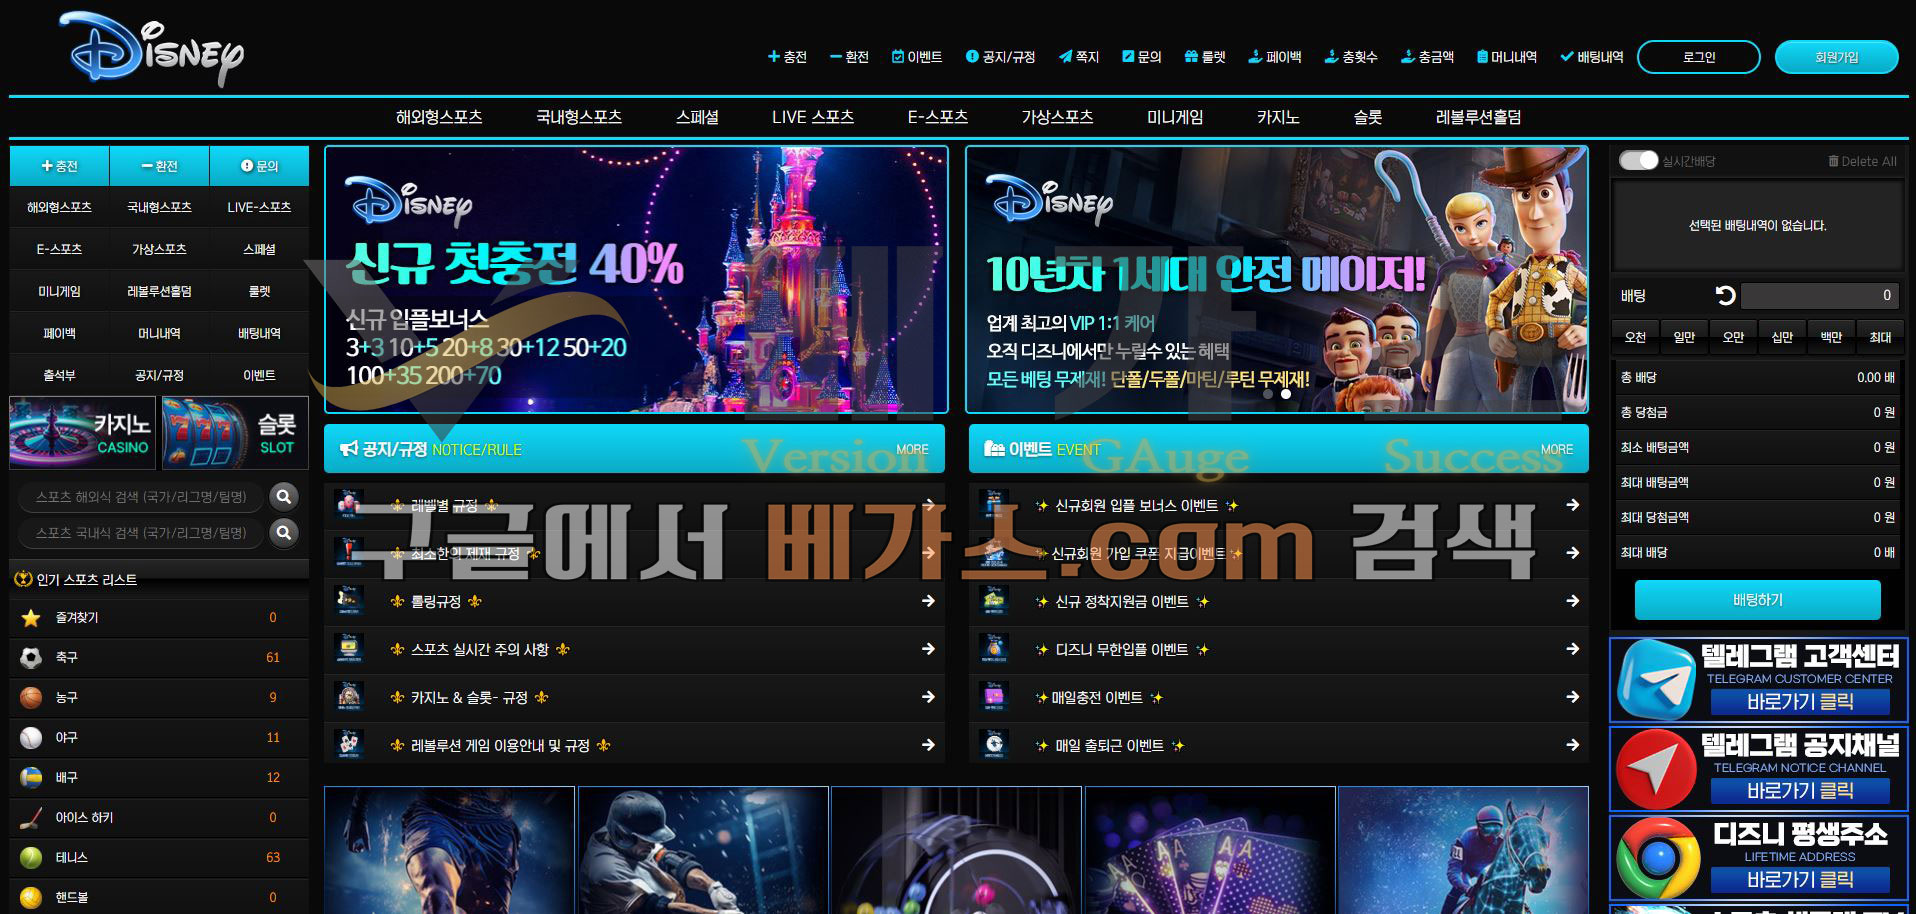Open 텔레그램 고객센터 Telegram icon banner
The image size is (1916, 914).
1759,680
